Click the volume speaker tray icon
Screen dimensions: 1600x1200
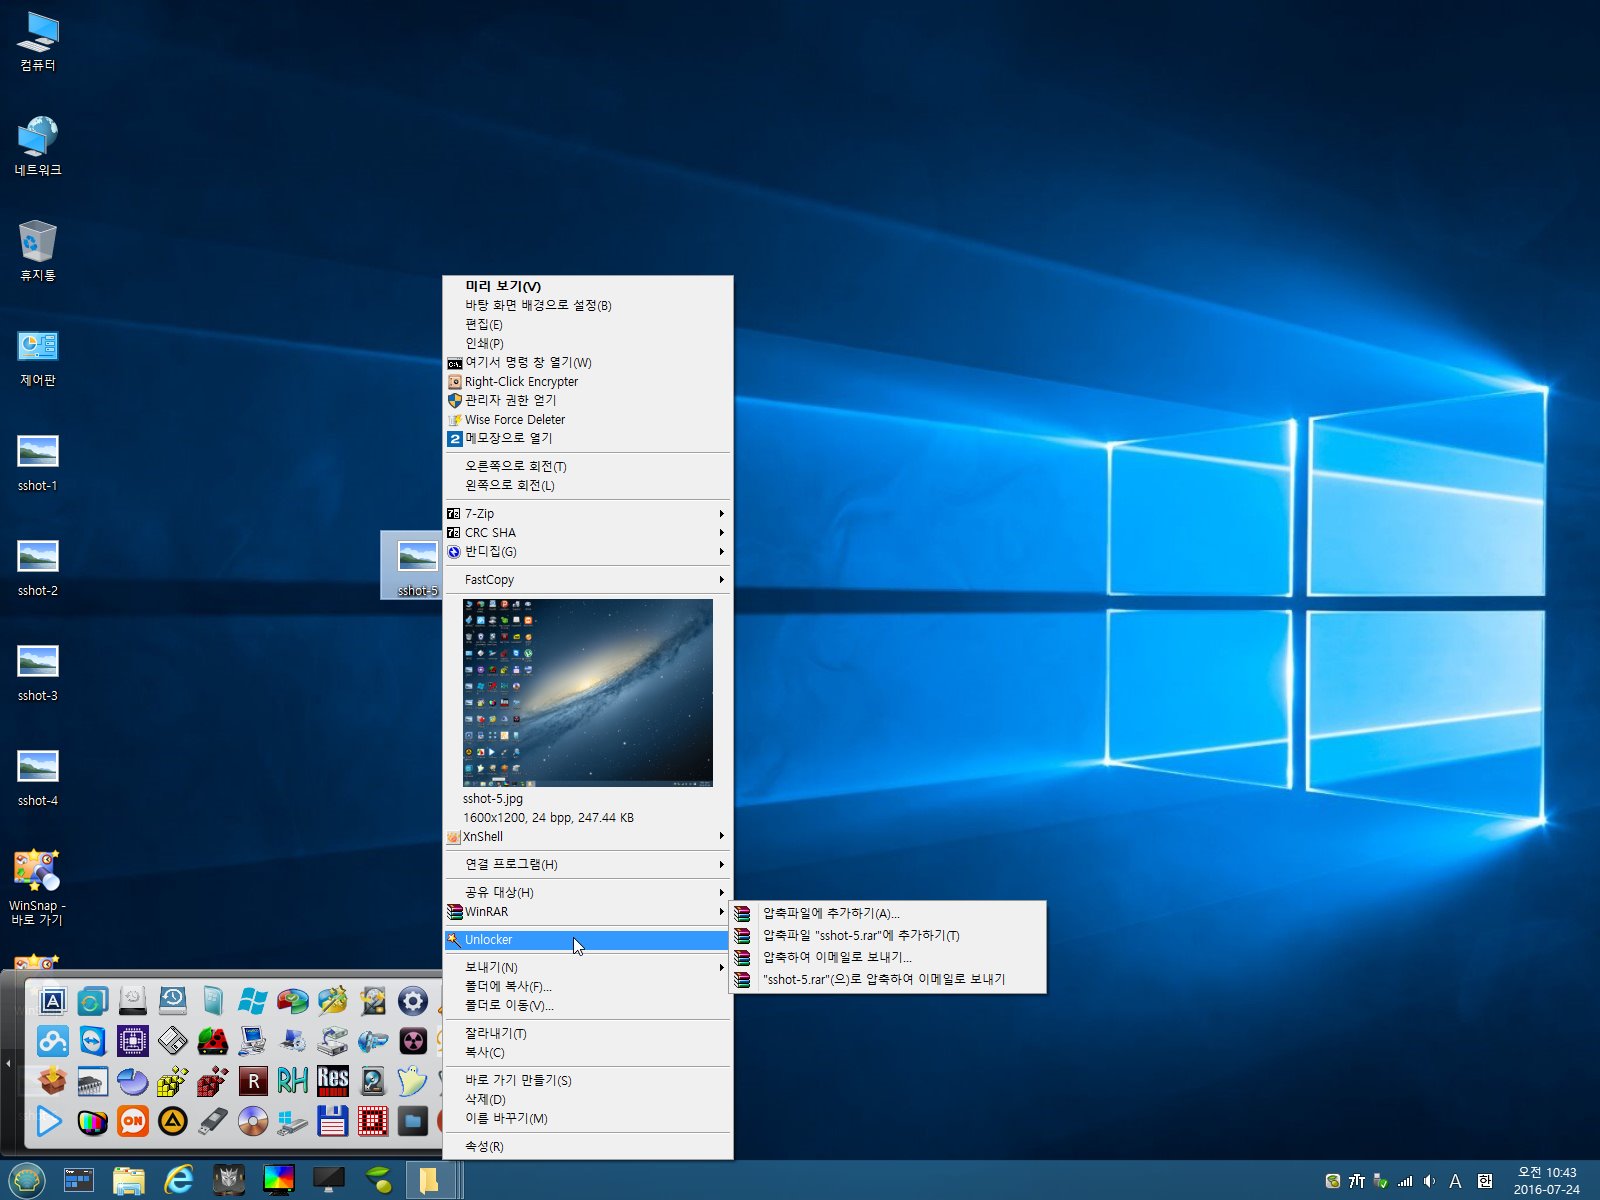pyautogui.click(x=1429, y=1181)
